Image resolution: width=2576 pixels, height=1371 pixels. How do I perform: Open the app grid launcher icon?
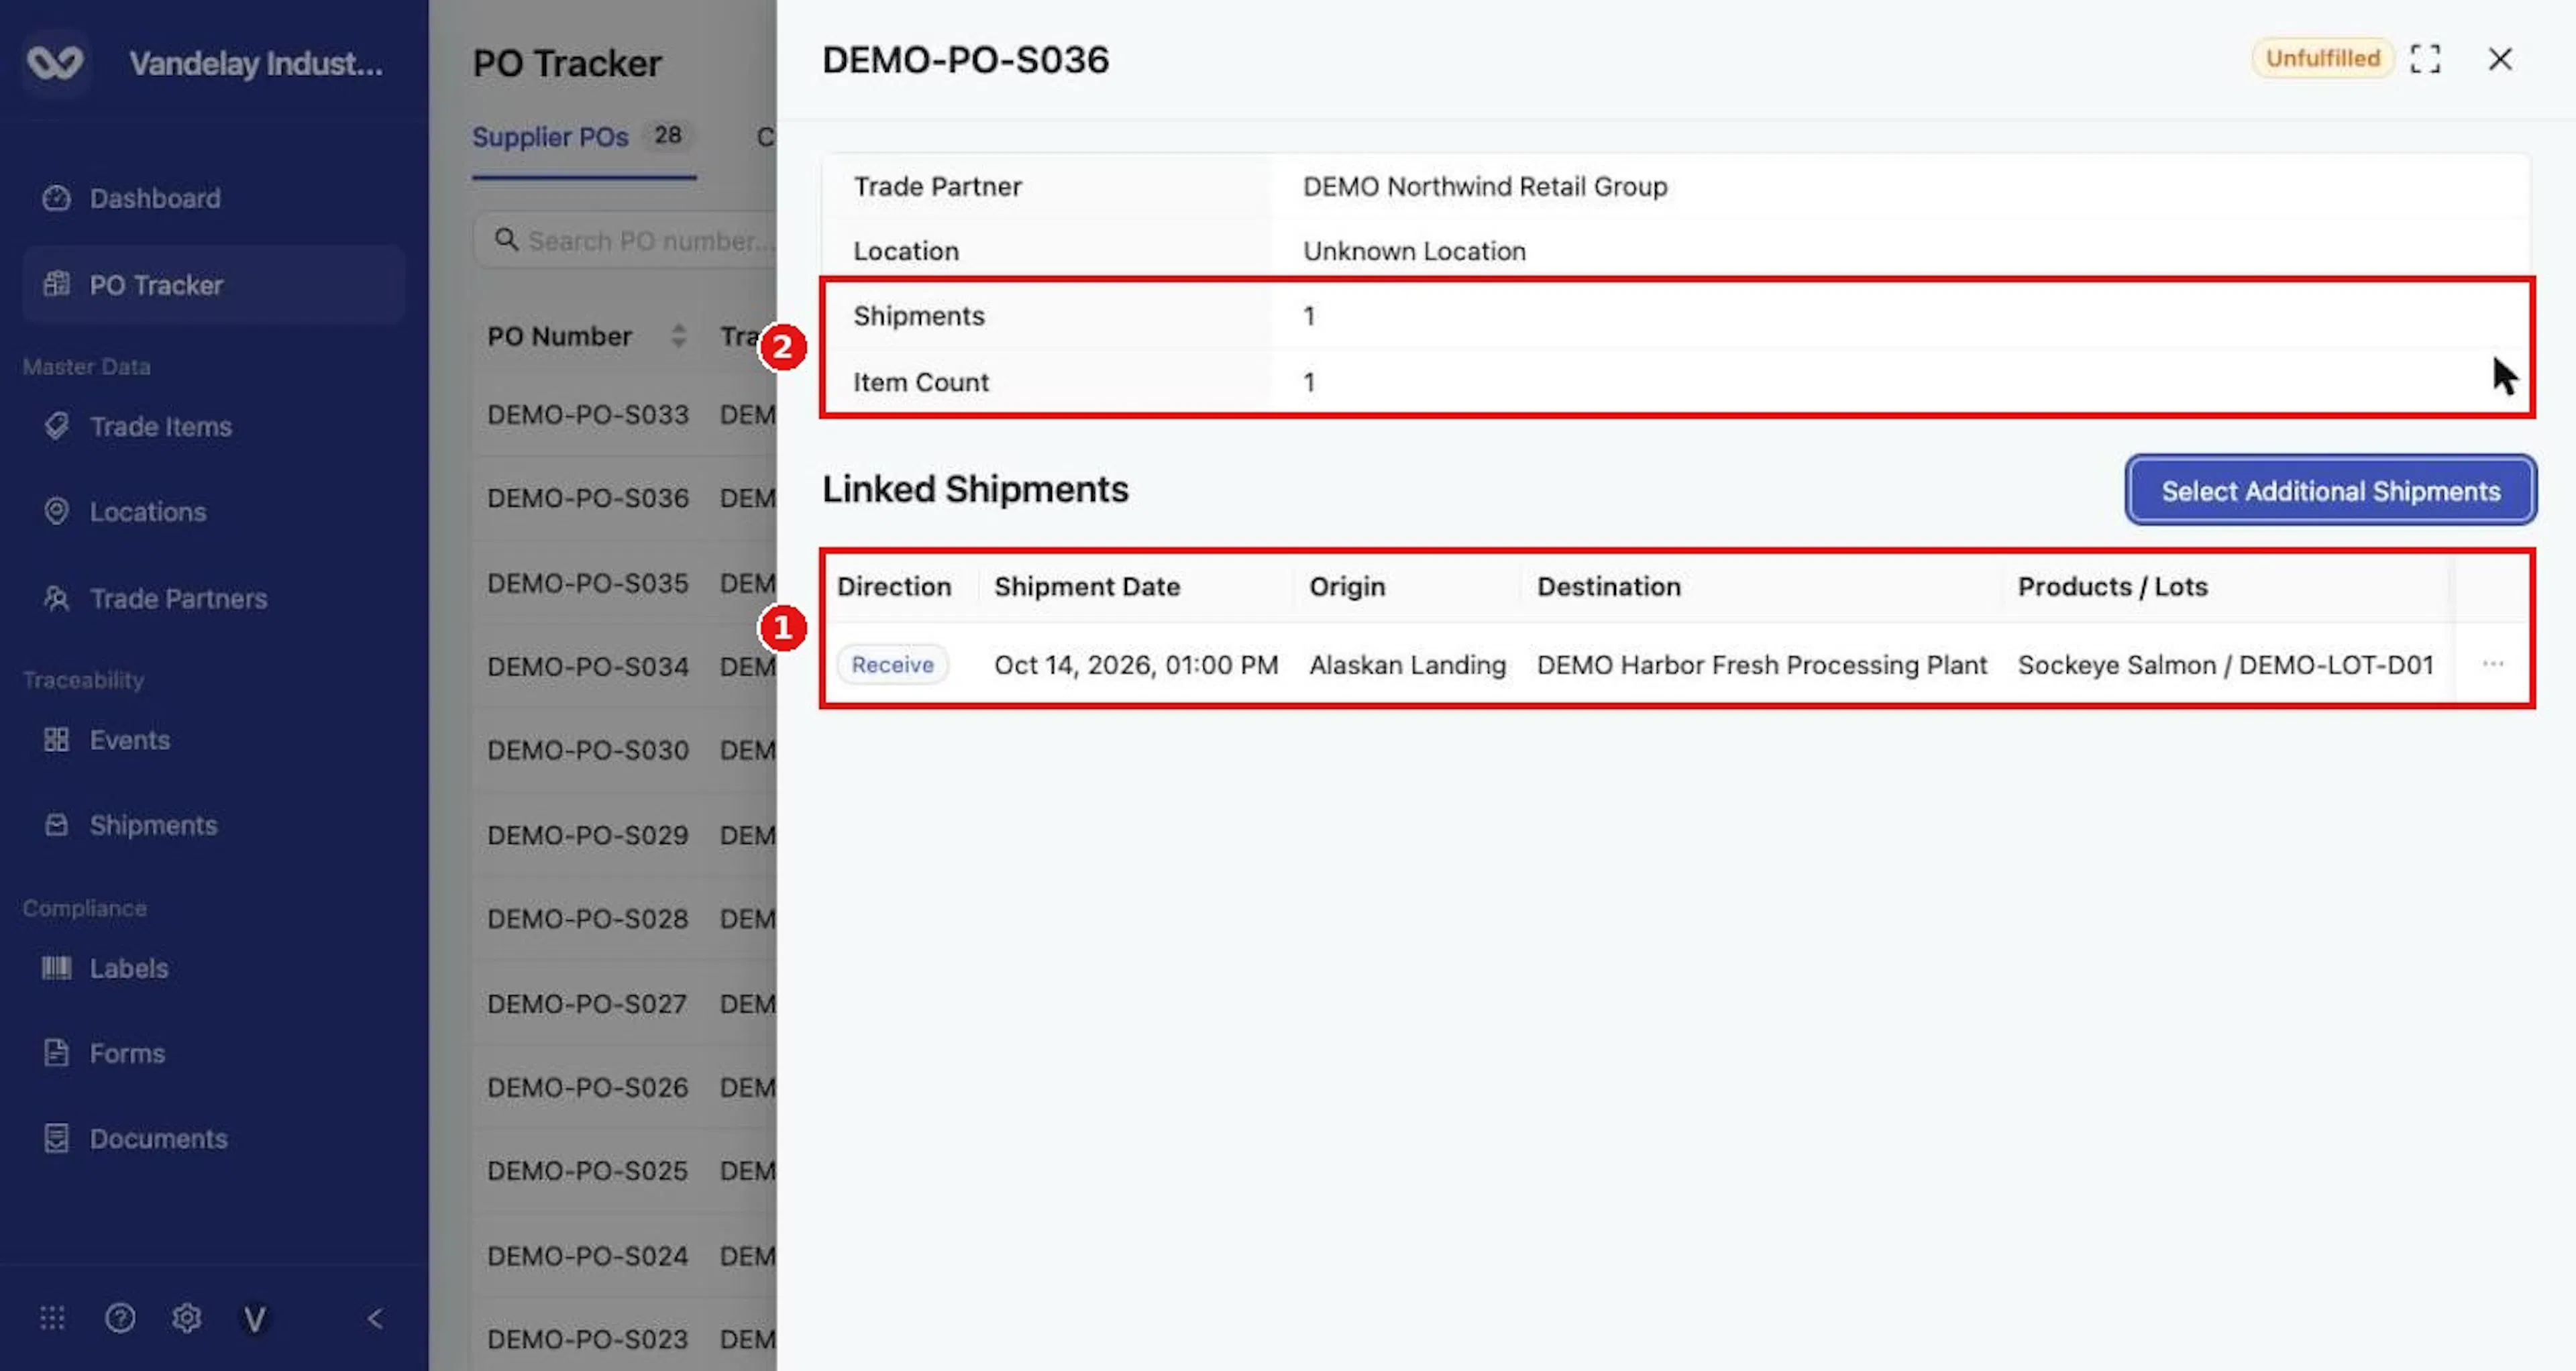pos(52,1318)
